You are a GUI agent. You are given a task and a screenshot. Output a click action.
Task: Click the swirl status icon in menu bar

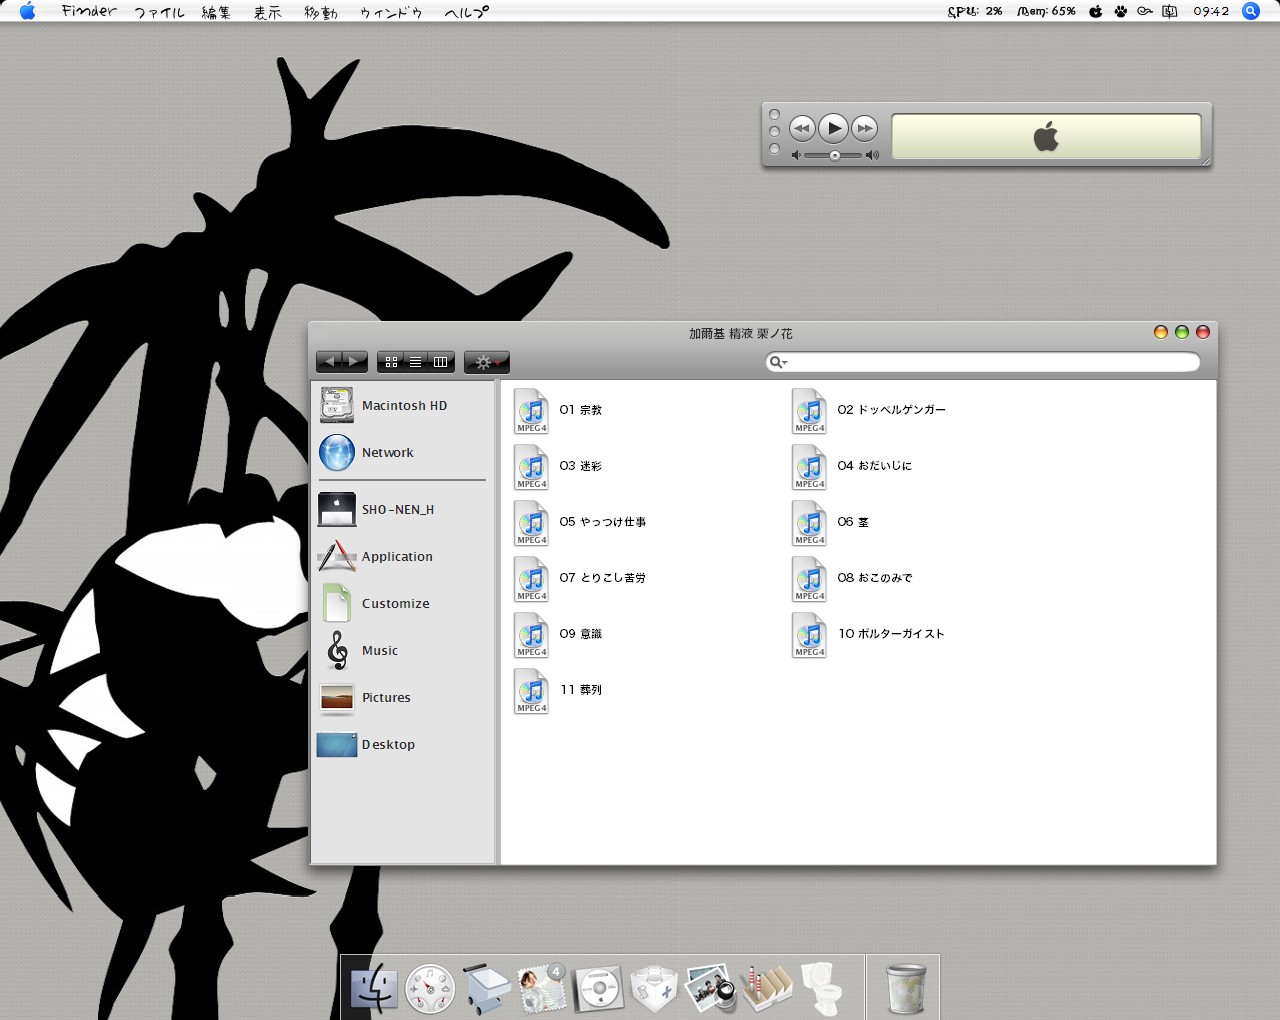[x=1144, y=11]
